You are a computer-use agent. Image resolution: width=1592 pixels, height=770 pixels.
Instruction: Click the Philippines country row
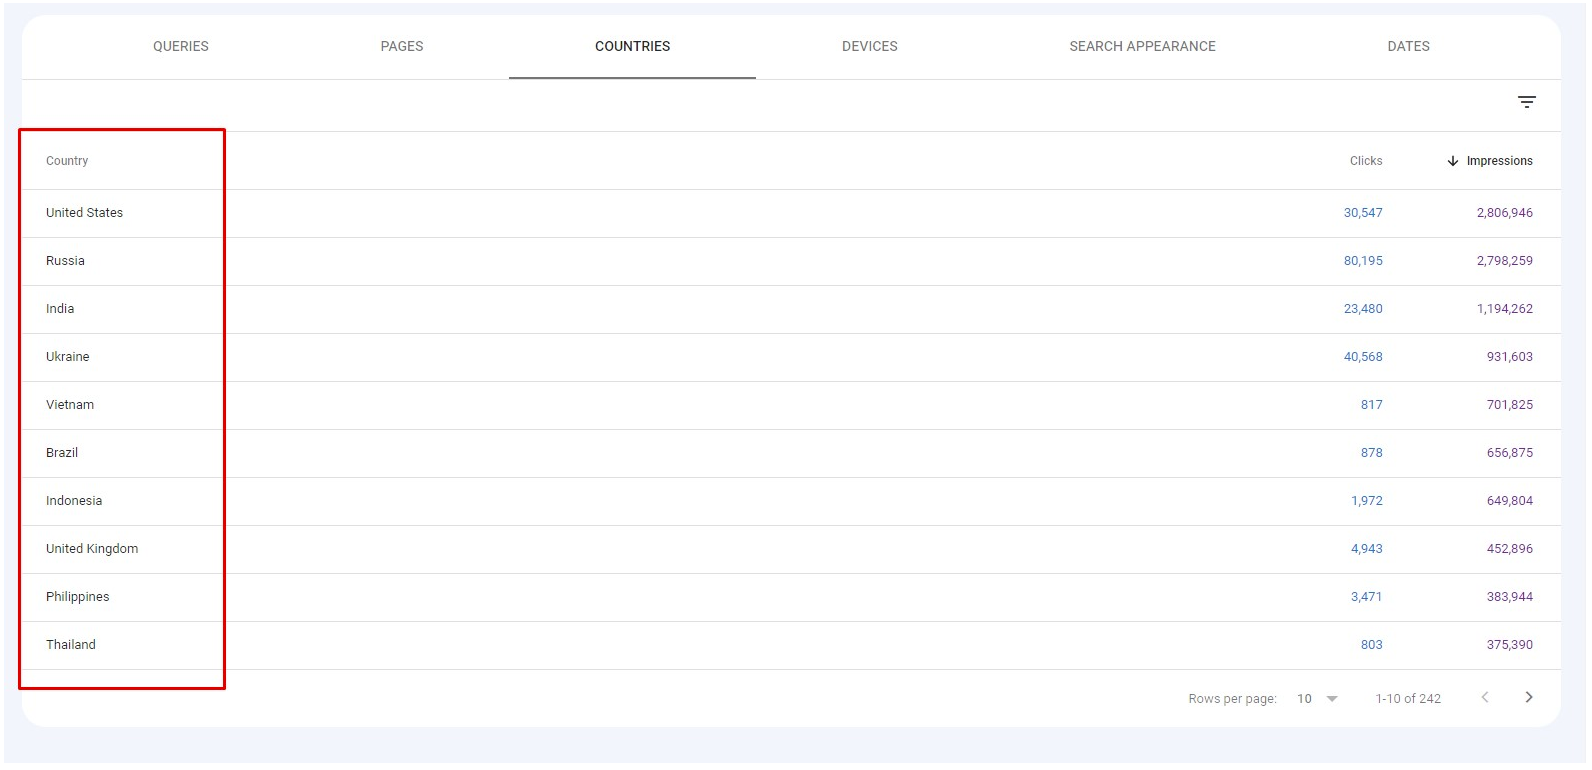pos(78,597)
